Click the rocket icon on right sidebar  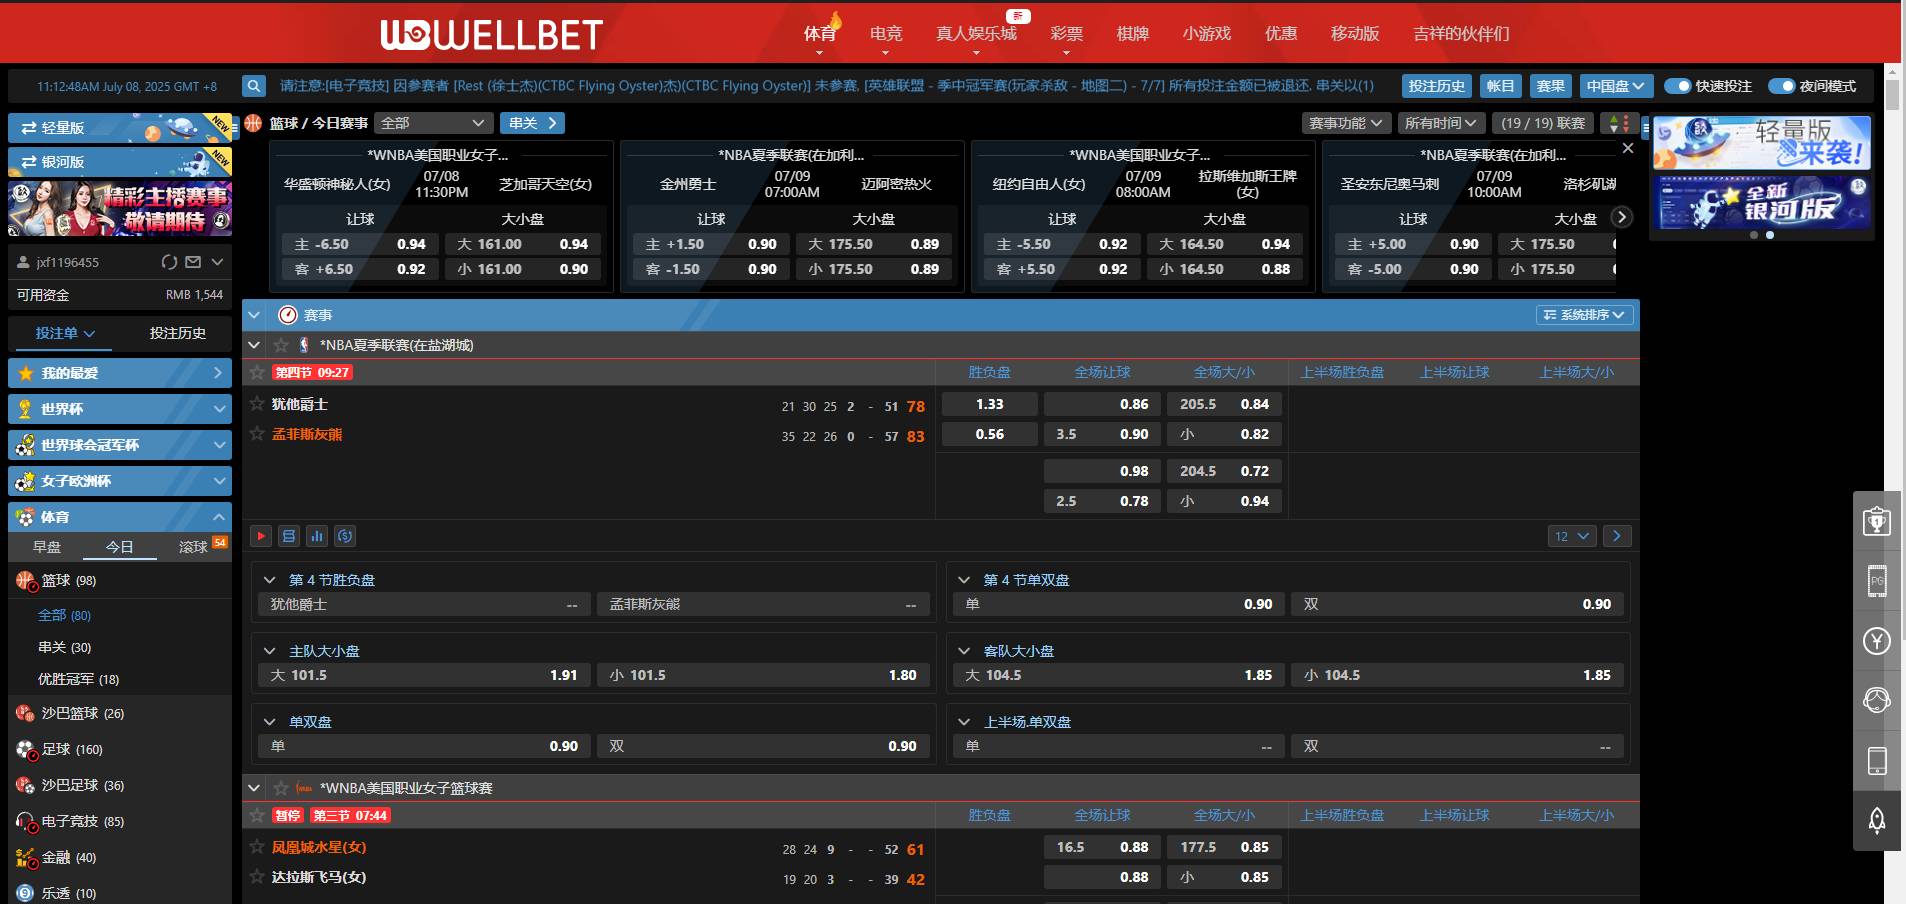[1876, 820]
